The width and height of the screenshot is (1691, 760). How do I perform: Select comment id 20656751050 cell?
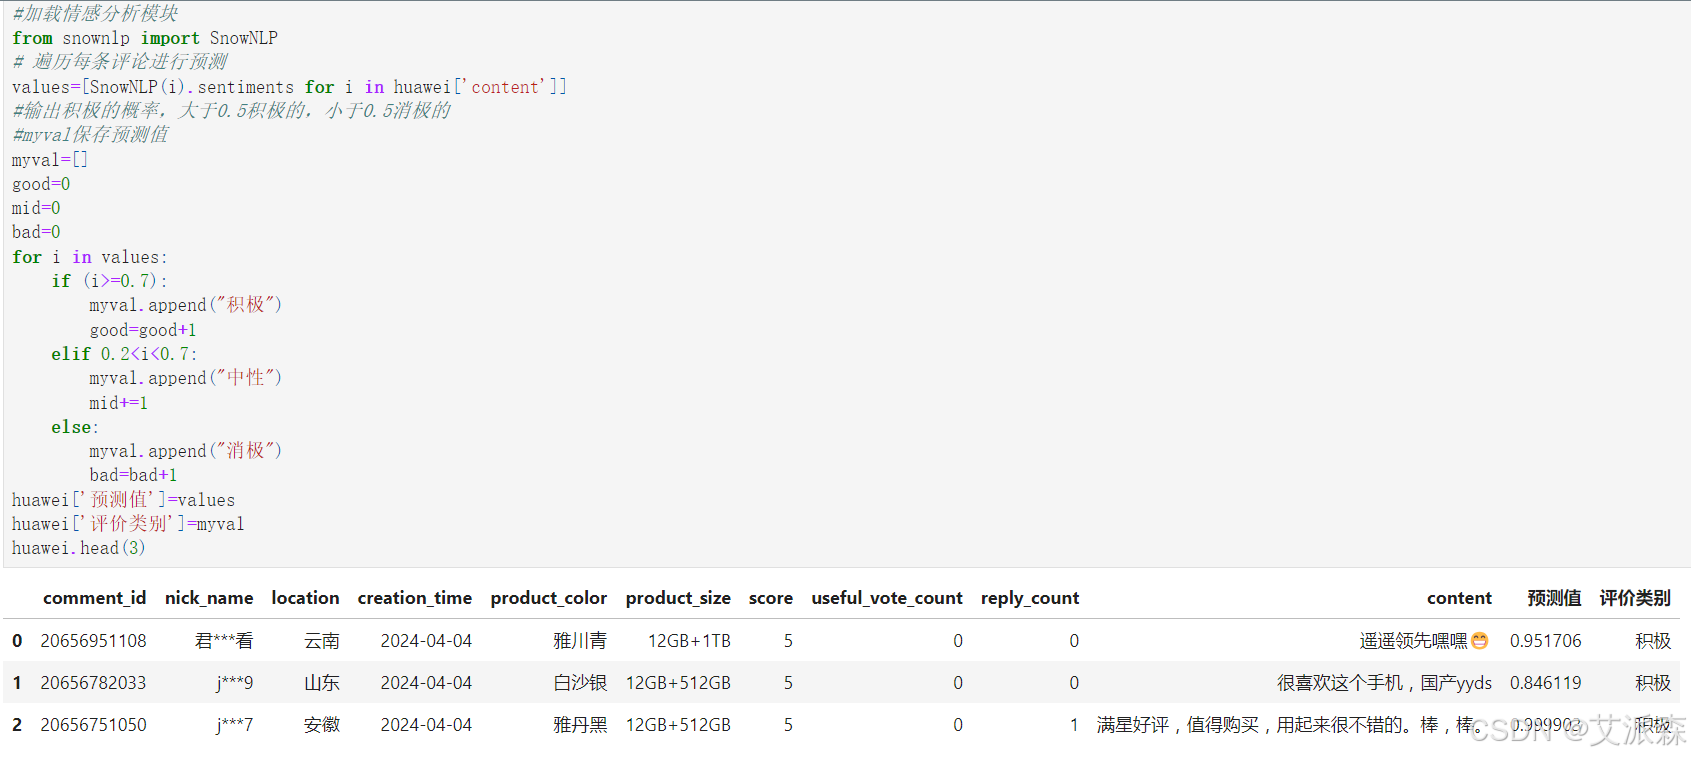point(93,725)
